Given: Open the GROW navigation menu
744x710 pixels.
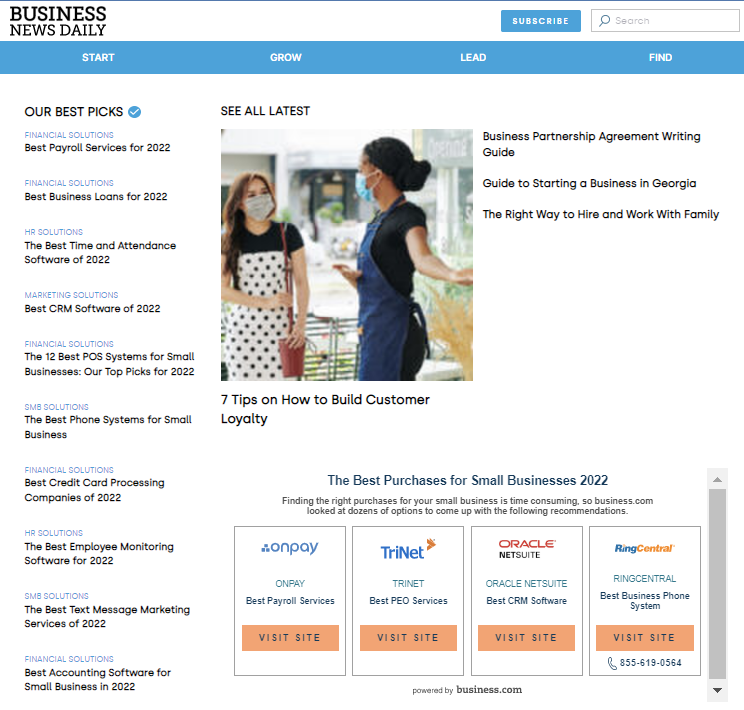Looking at the screenshot, I should click(286, 58).
